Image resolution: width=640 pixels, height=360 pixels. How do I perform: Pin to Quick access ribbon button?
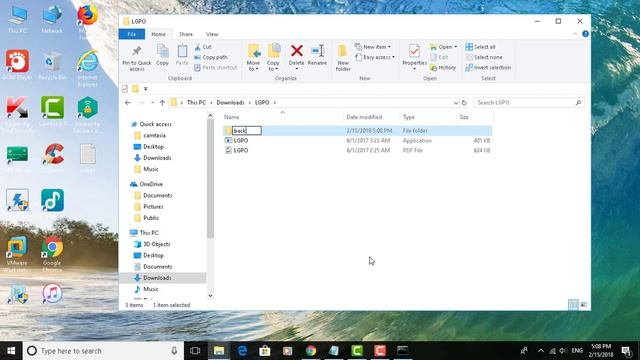pyautogui.click(x=137, y=58)
